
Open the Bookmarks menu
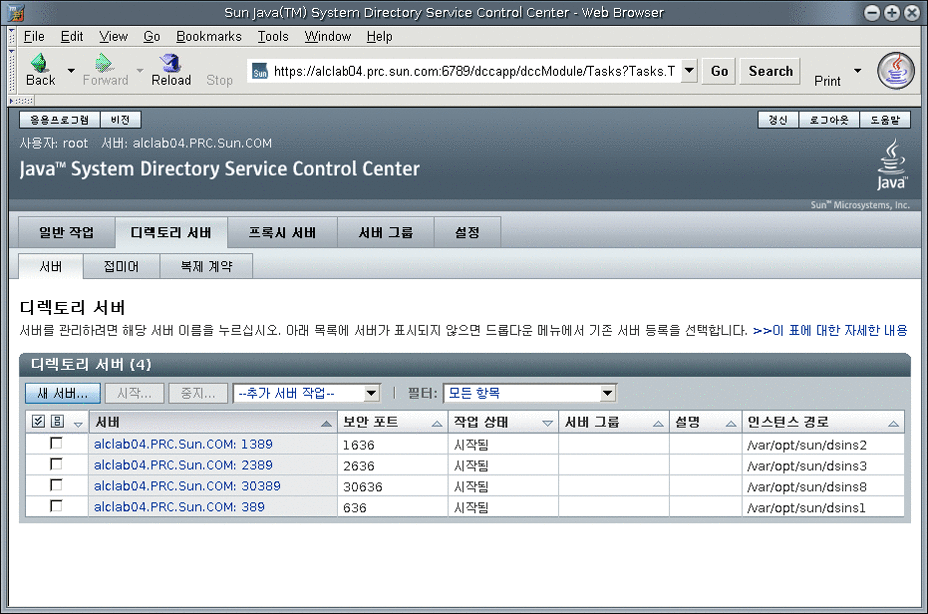click(x=209, y=37)
